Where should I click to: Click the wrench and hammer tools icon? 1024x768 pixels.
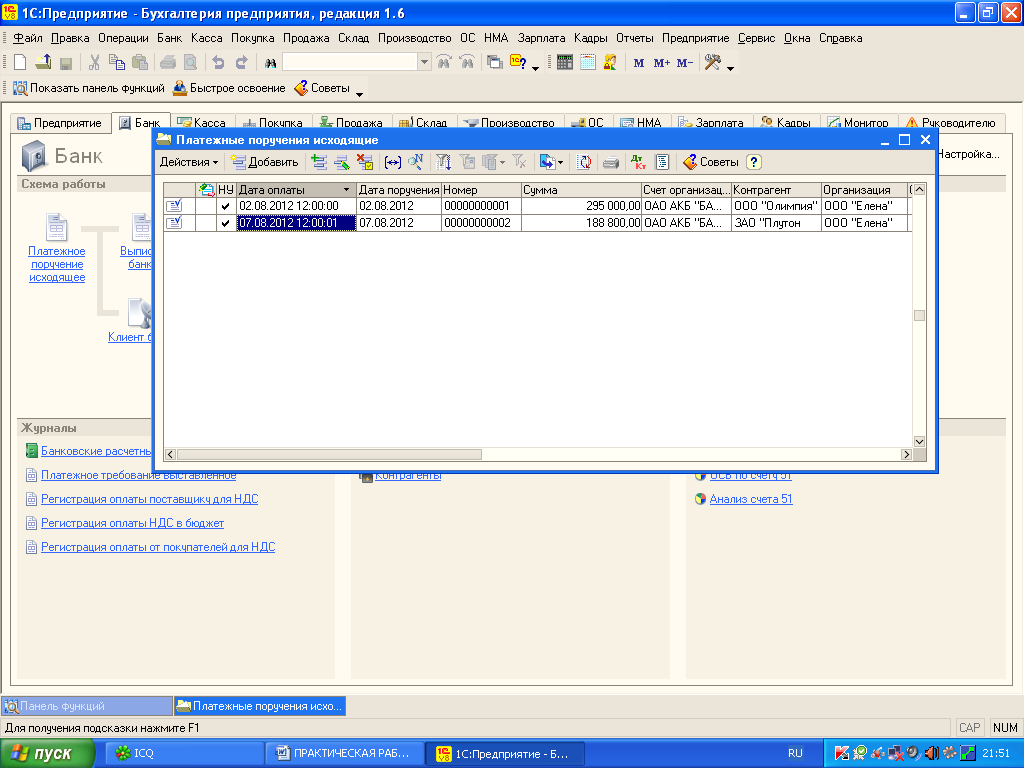click(x=712, y=63)
